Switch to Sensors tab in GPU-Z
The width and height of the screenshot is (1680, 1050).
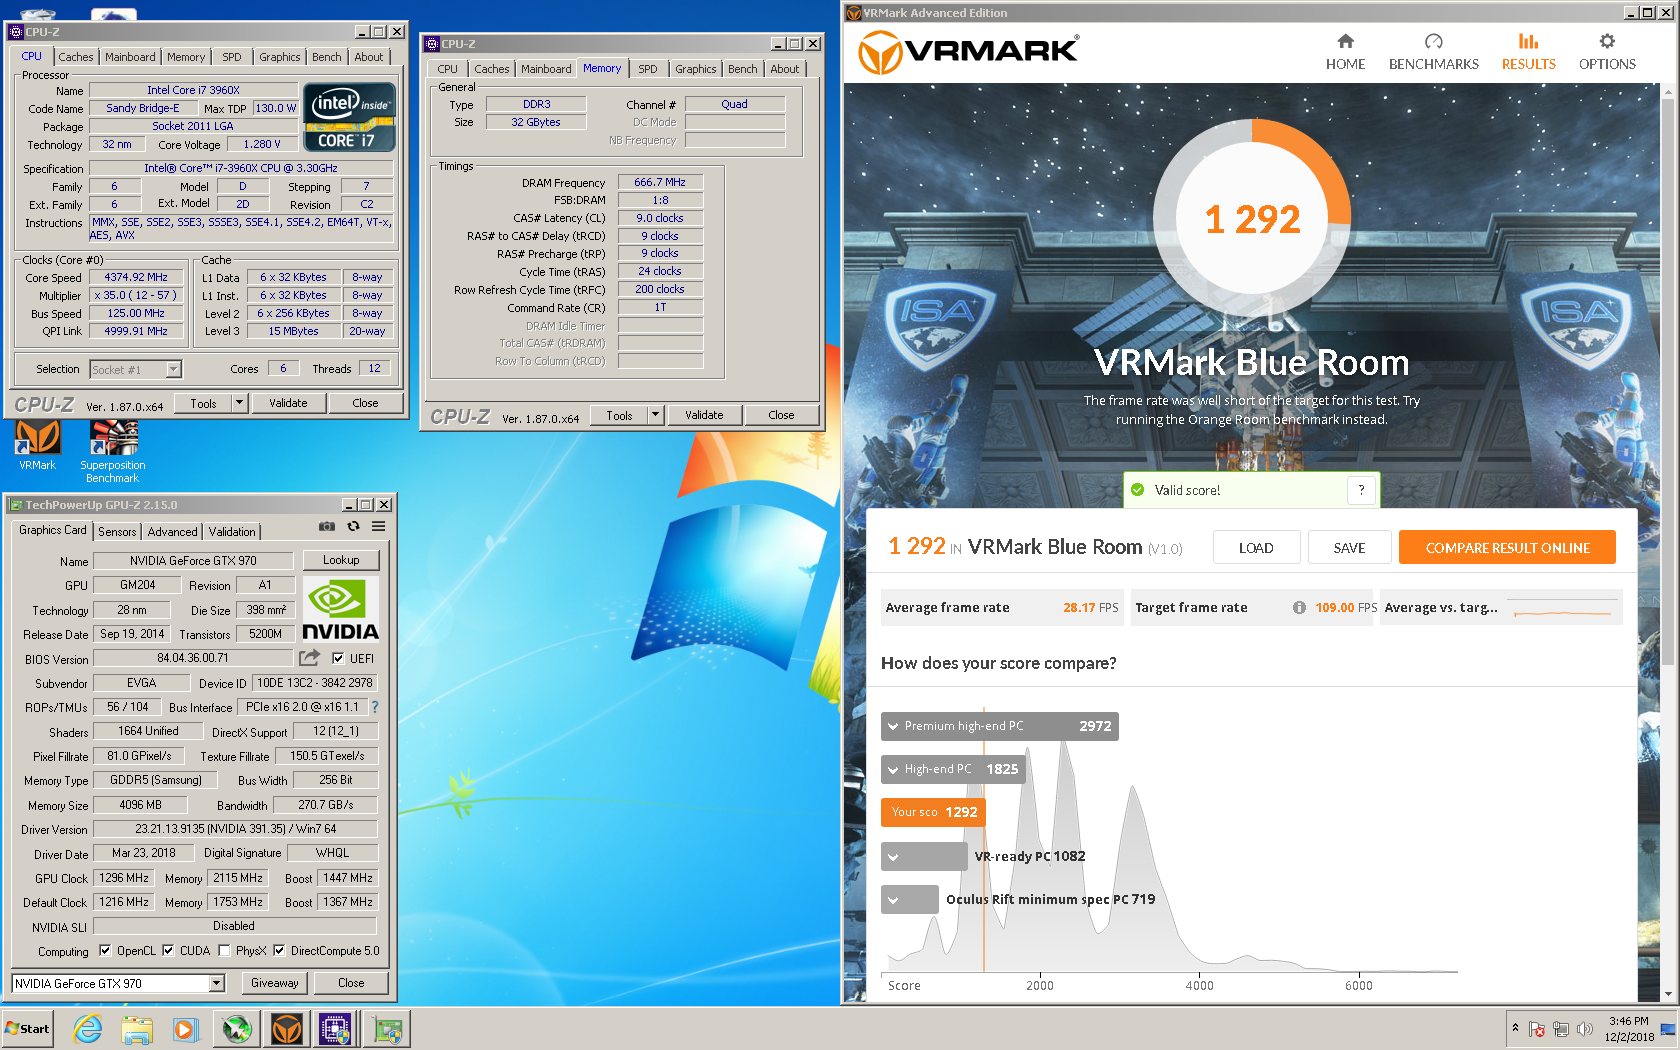(117, 532)
